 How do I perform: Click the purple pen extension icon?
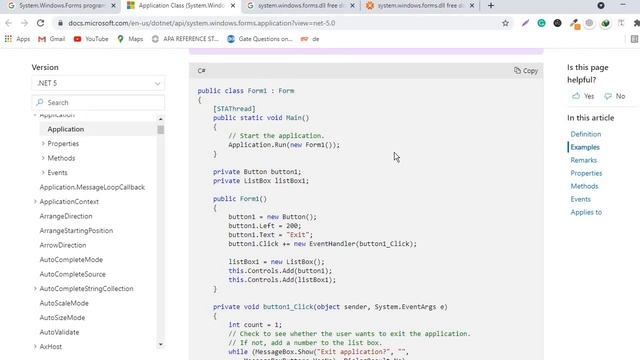click(x=525, y=23)
